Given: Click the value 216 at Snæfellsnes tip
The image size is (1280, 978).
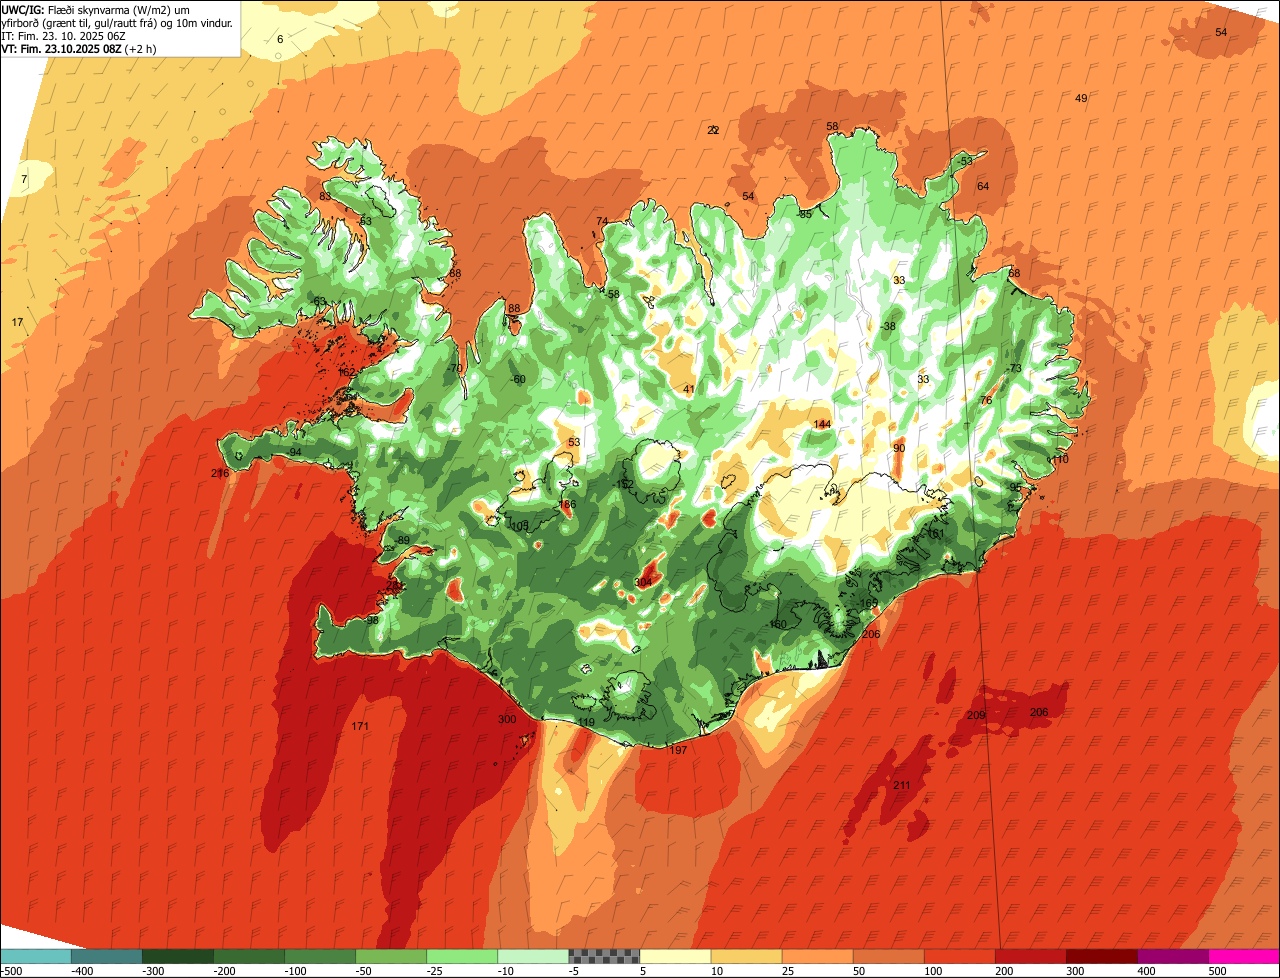Looking at the screenshot, I should [x=220, y=473].
